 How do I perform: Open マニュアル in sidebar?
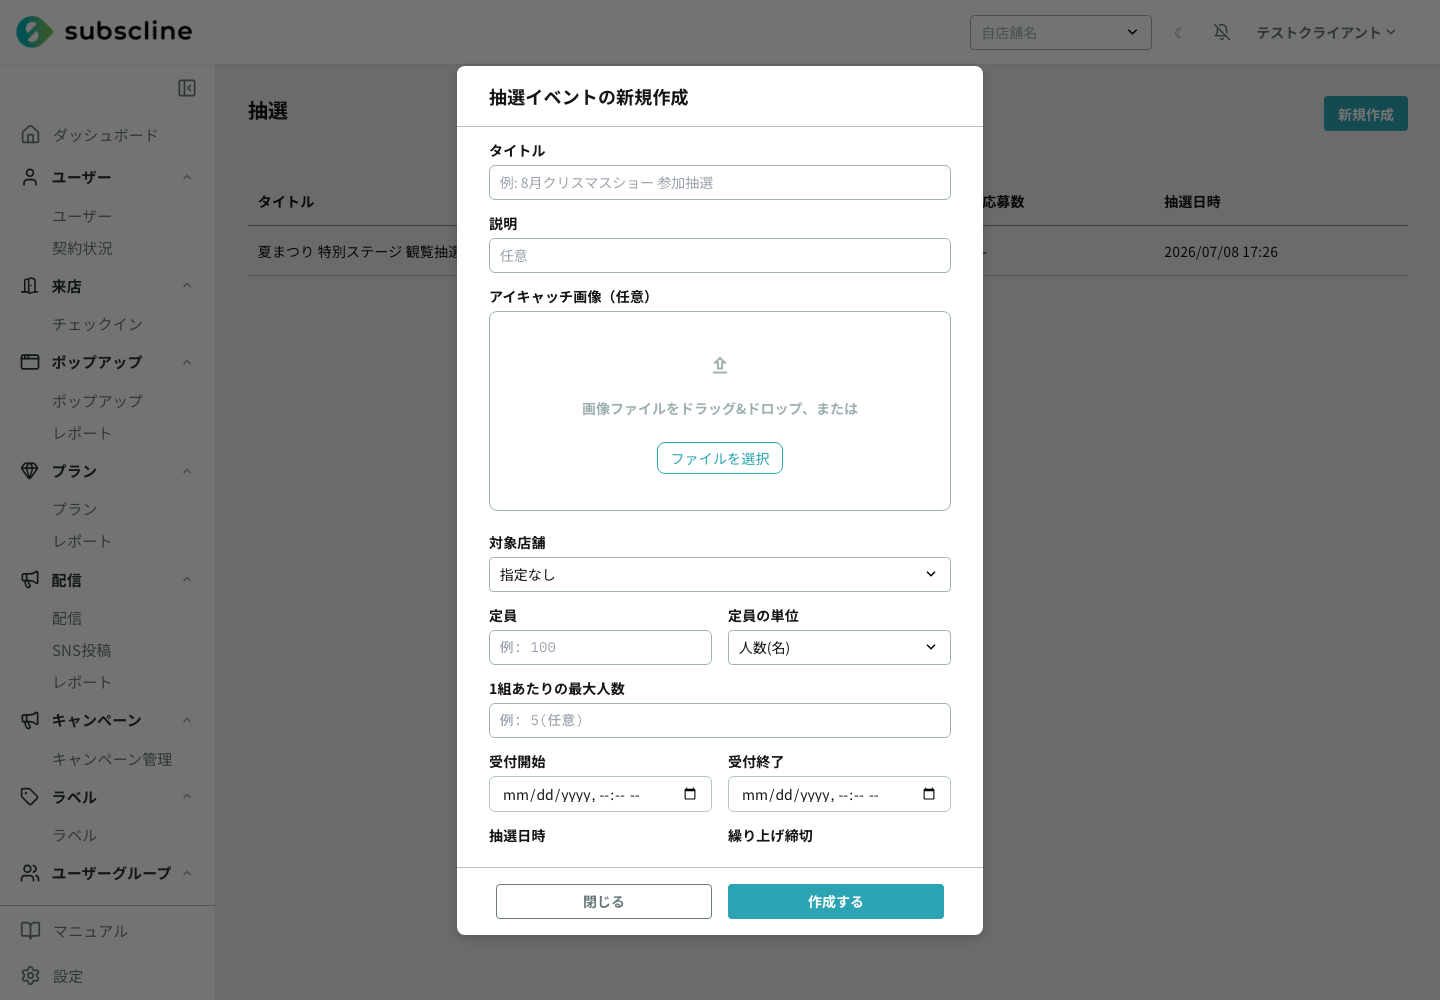(x=90, y=931)
